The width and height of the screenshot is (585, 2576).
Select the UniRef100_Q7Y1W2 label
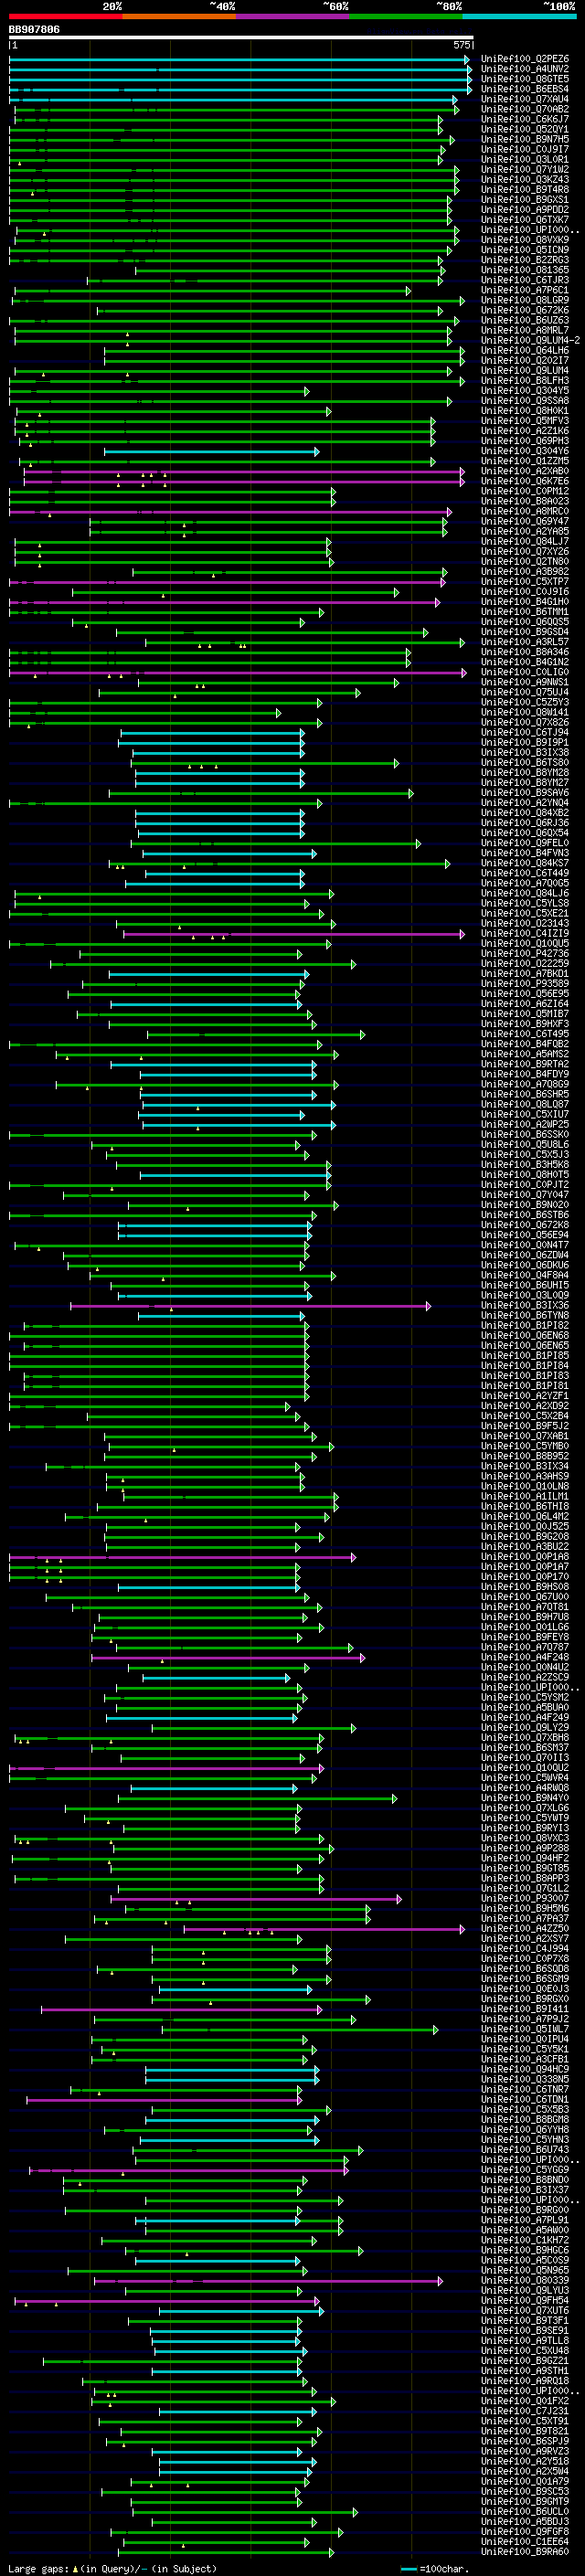coord(525,170)
